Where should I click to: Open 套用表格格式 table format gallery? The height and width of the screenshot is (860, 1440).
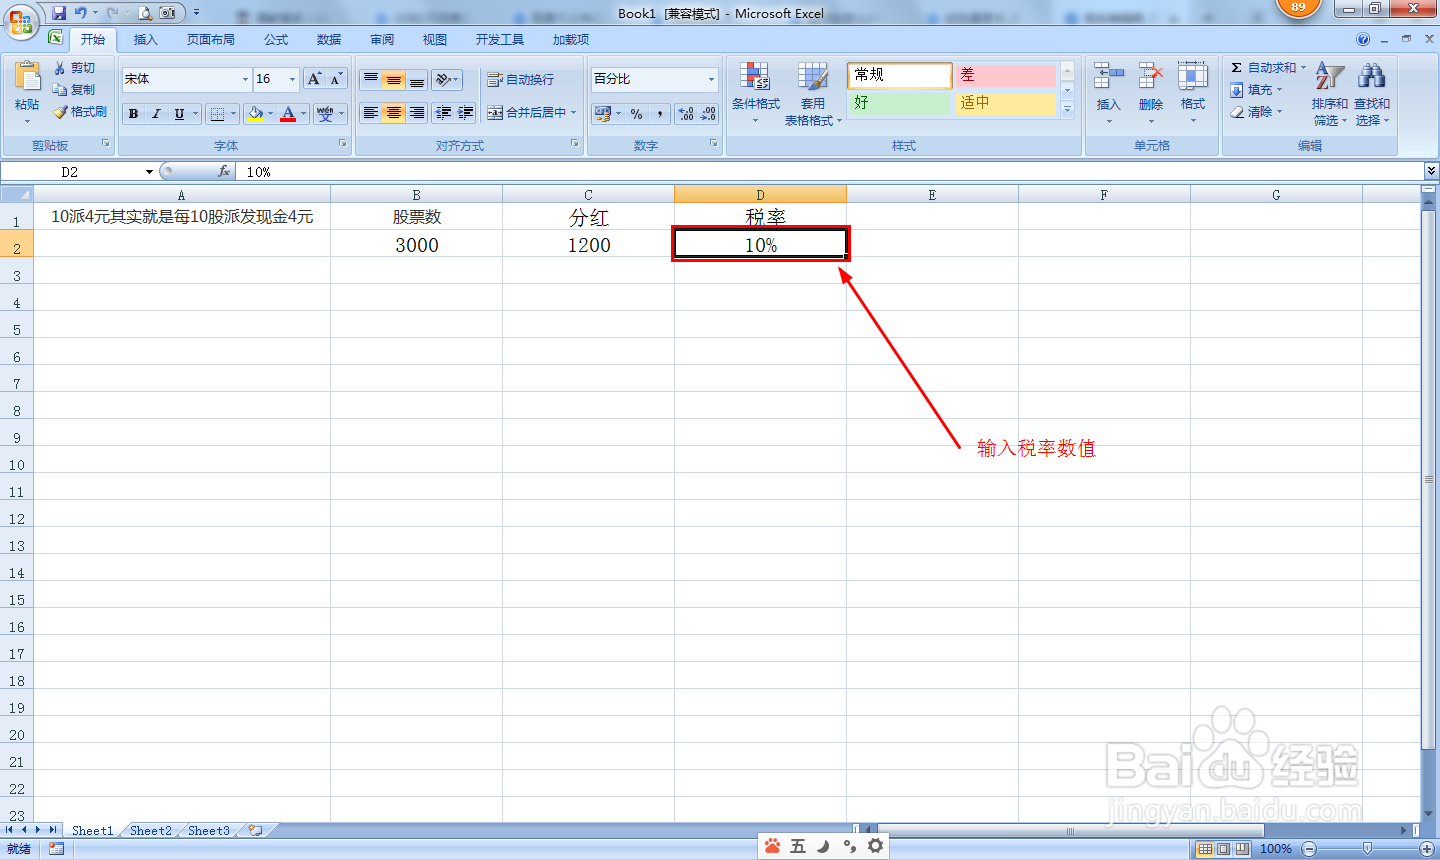point(812,94)
